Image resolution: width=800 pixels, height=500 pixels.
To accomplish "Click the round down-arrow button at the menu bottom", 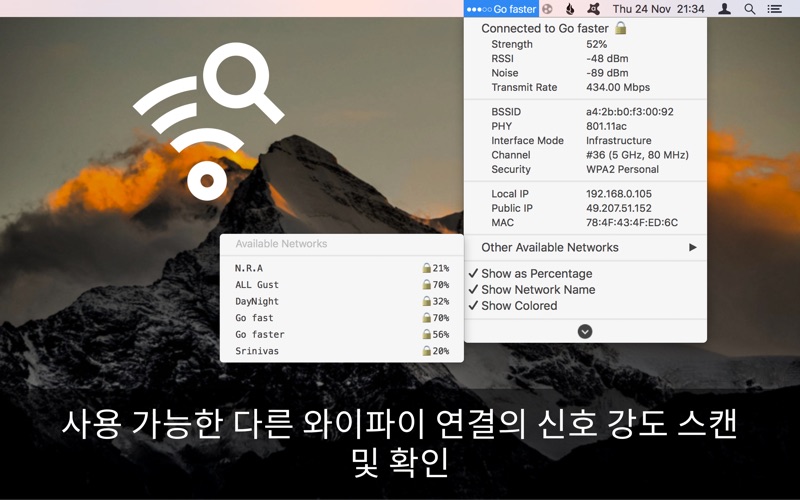I will (585, 332).
